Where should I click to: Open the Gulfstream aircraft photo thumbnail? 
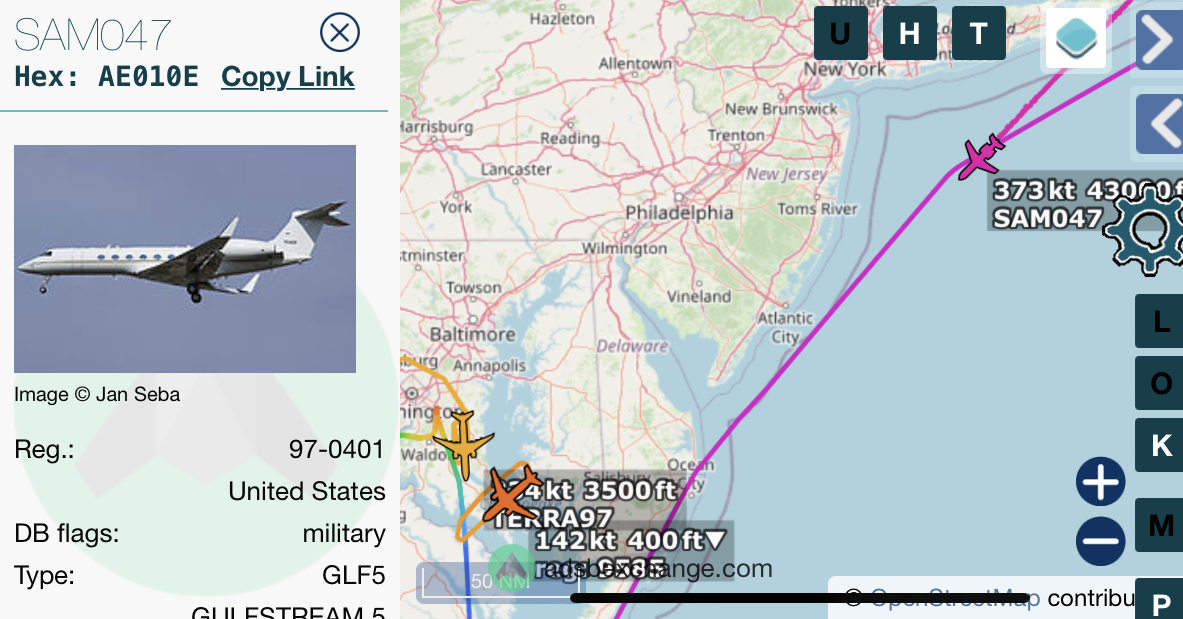(185, 259)
